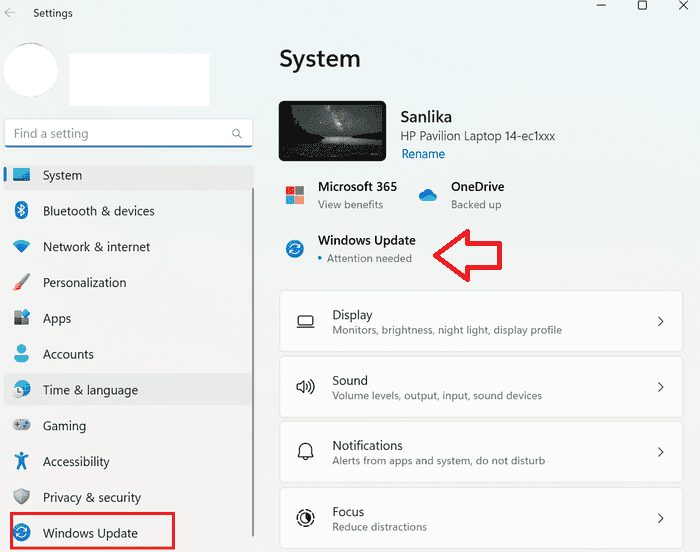Click the Apps grid icon in sidebar
700x552 pixels.
pos(21,318)
